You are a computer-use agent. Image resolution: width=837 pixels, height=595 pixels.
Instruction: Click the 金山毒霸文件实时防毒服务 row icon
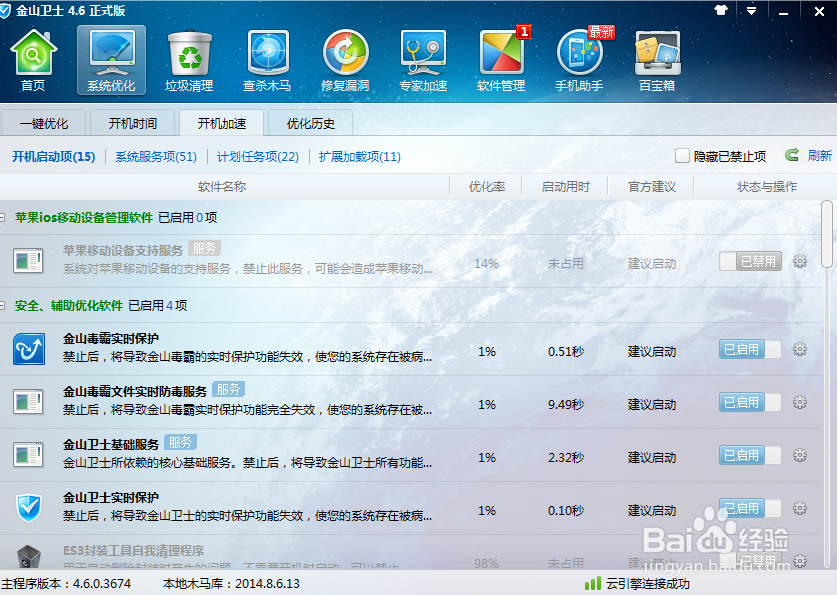coord(28,402)
